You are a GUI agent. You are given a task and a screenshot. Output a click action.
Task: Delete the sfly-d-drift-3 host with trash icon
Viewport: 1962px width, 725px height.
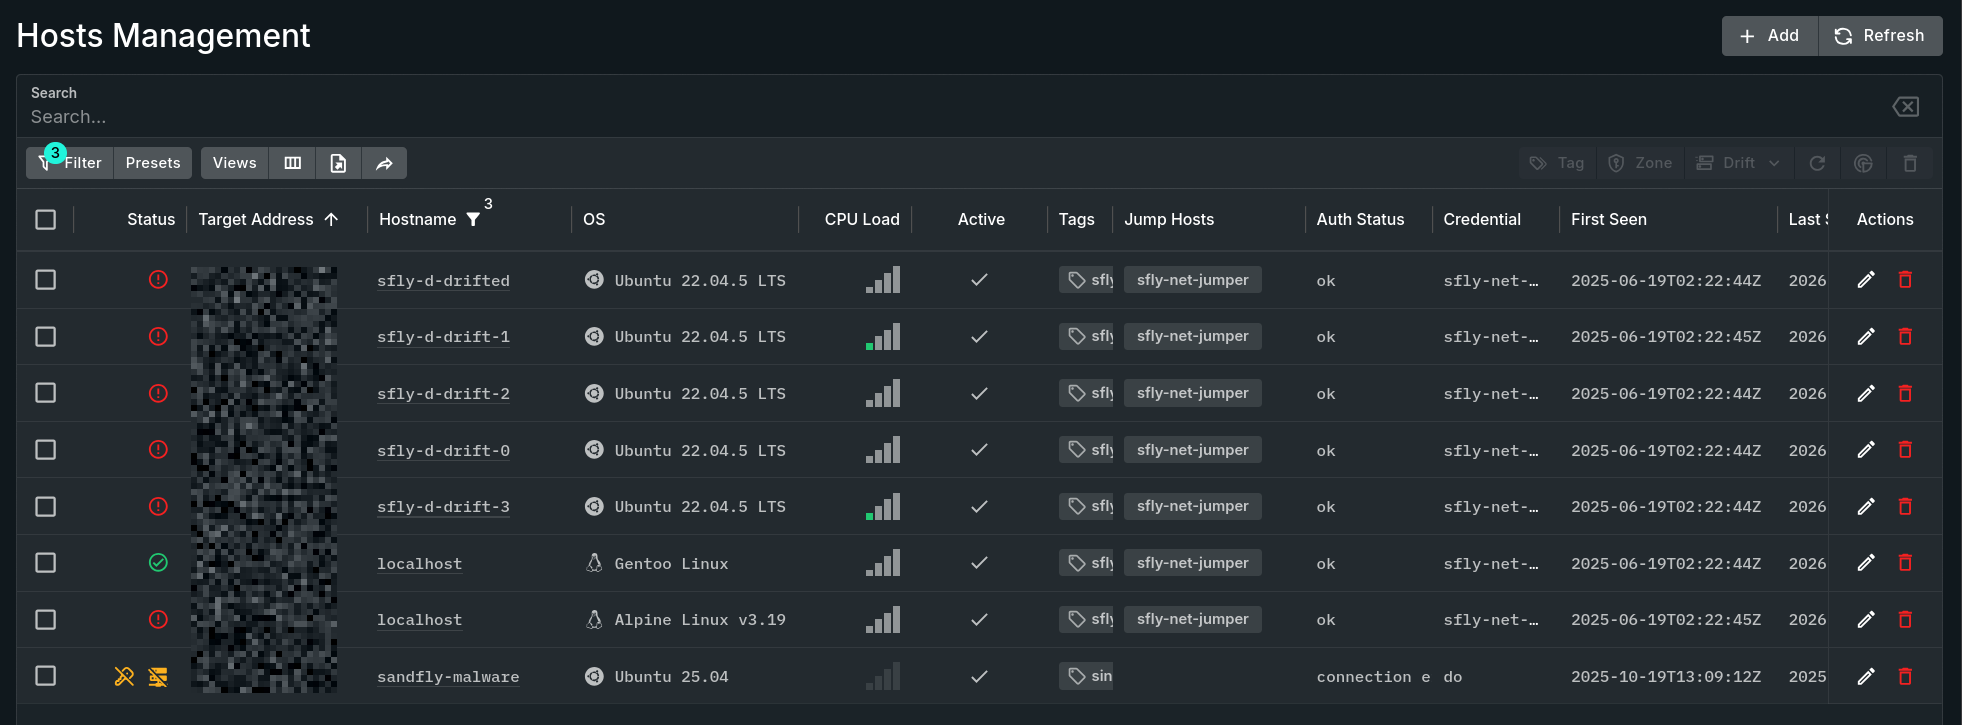click(1905, 507)
